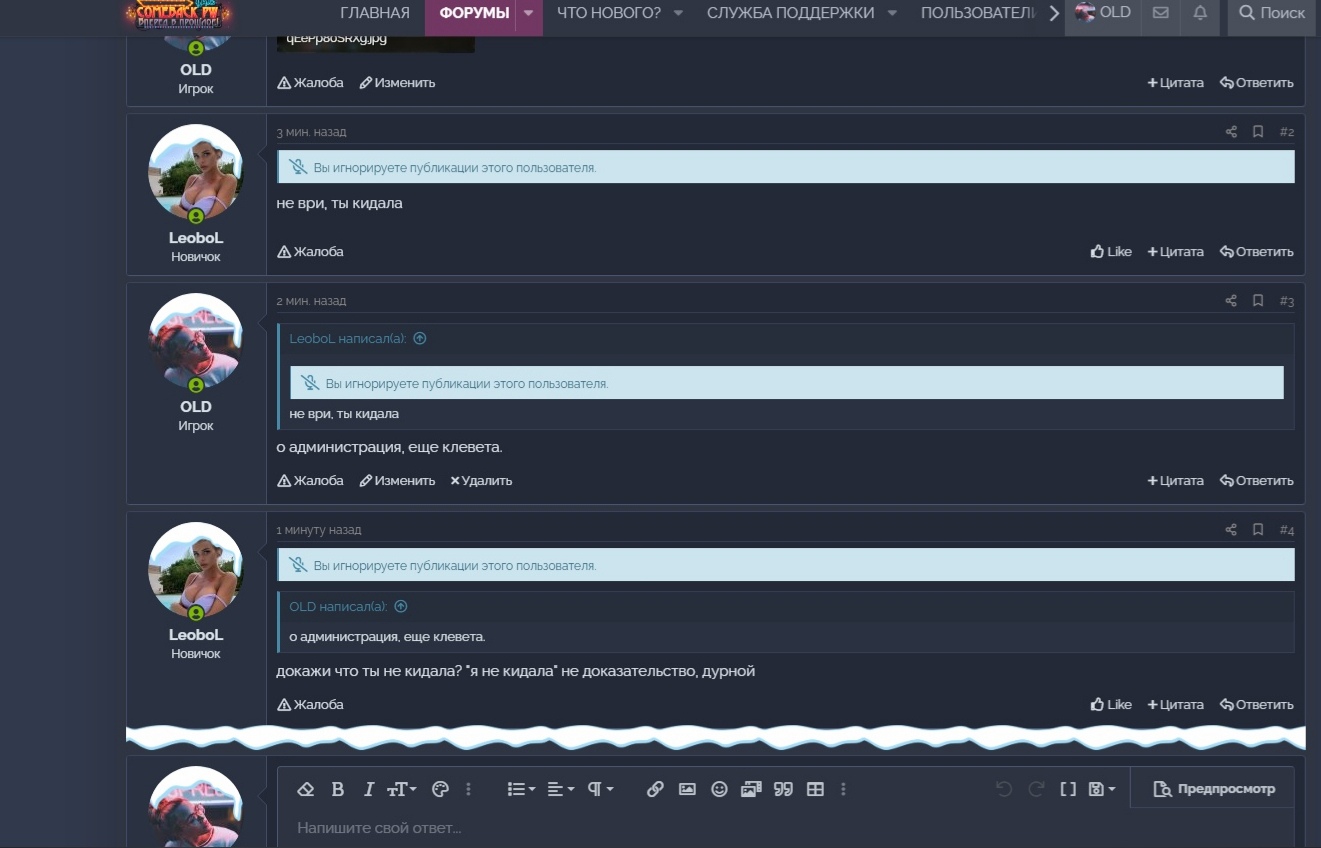The height and width of the screenshot is (848, 1321).
Task: Click Удалить on post #3
Action: coord(481,481)
